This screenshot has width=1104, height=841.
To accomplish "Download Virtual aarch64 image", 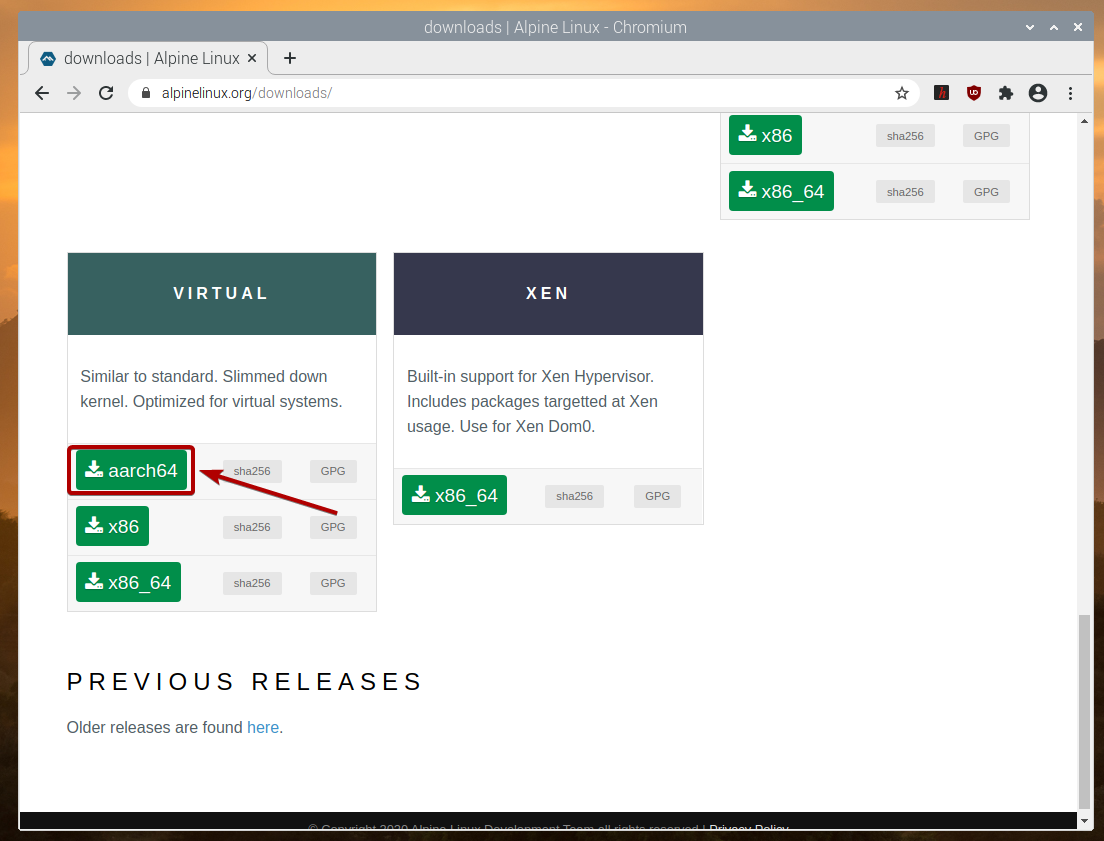I will 132,470.
